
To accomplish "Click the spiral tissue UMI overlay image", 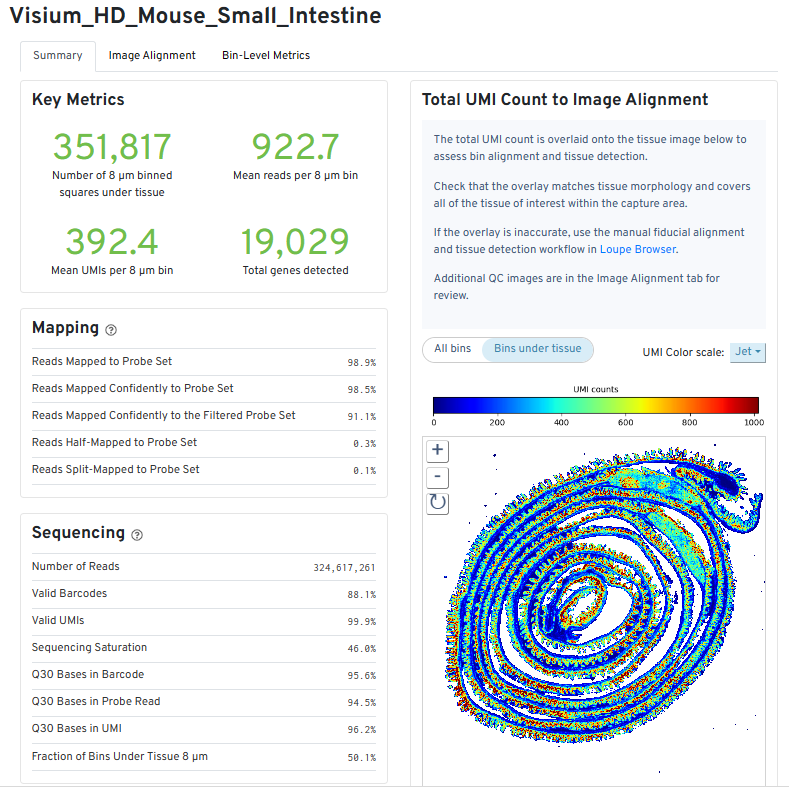I will tap(603, 595).
